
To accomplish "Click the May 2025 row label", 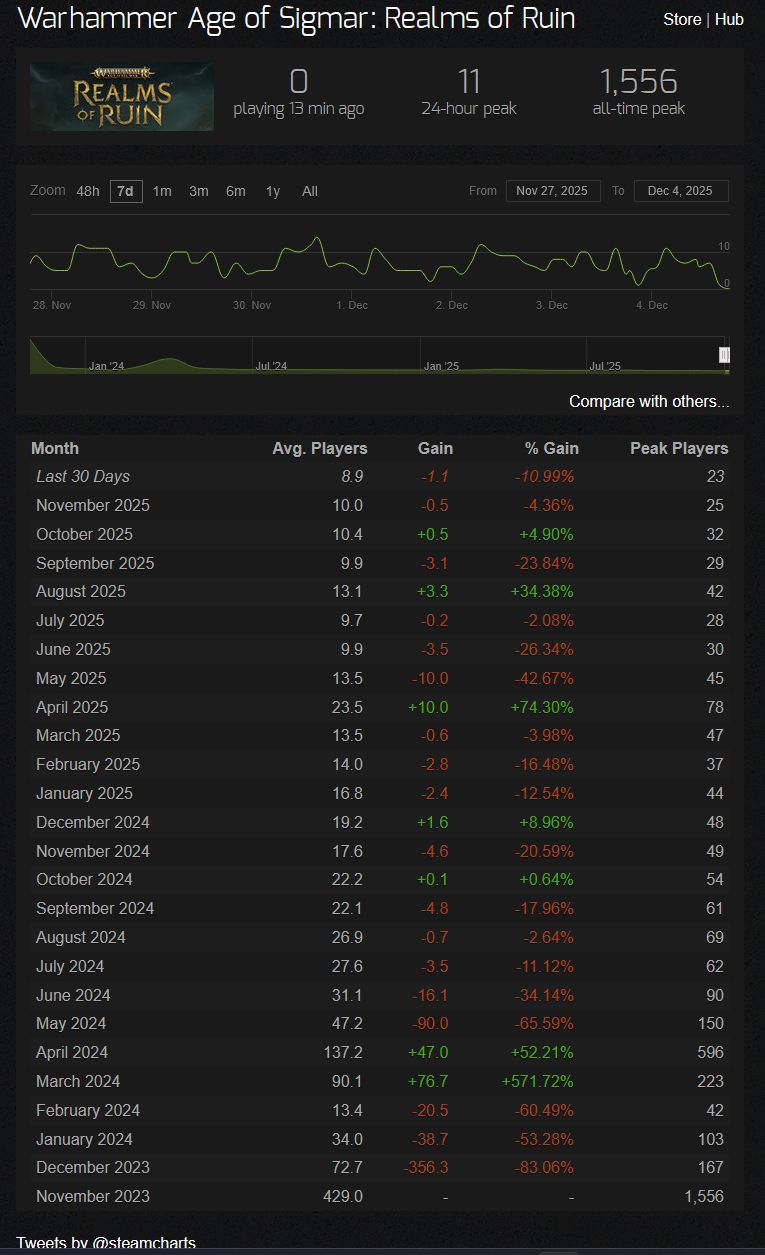I will [x=71, y=678].
